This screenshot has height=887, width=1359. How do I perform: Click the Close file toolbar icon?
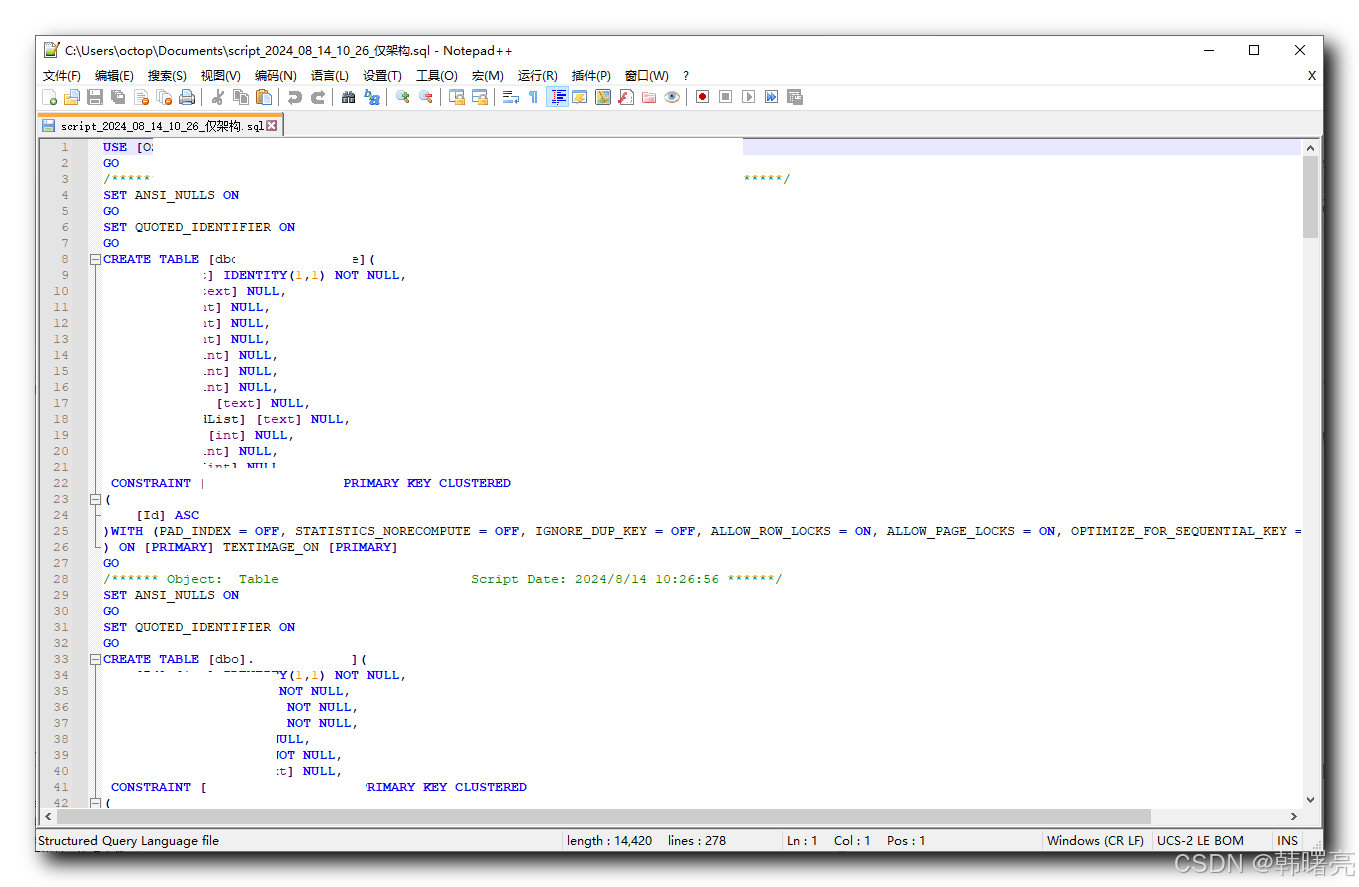(141, 97)
